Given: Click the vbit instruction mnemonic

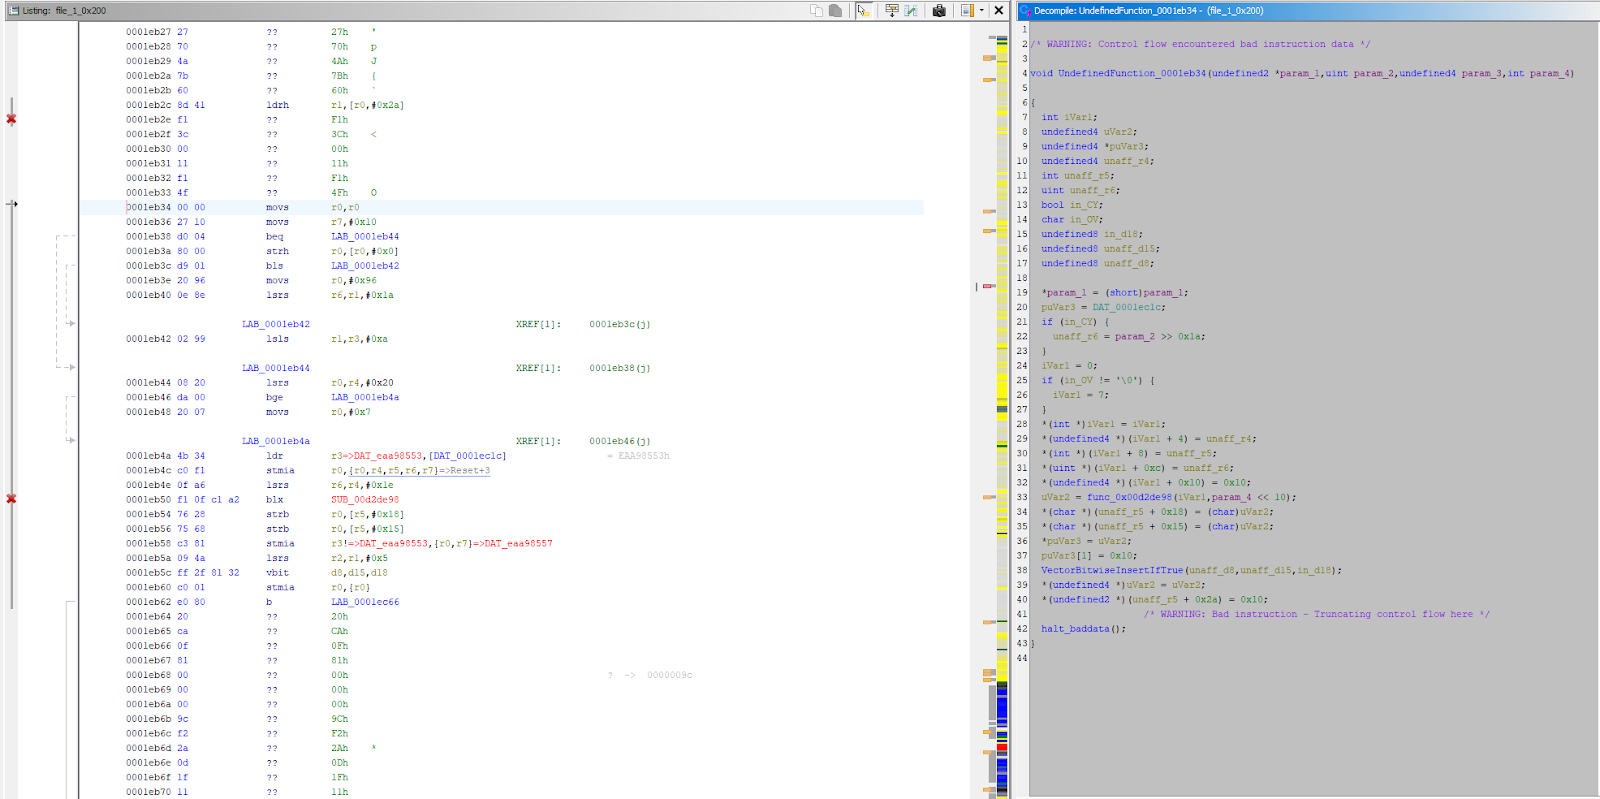Looking at the screenshot, I should tap(277, 573).
